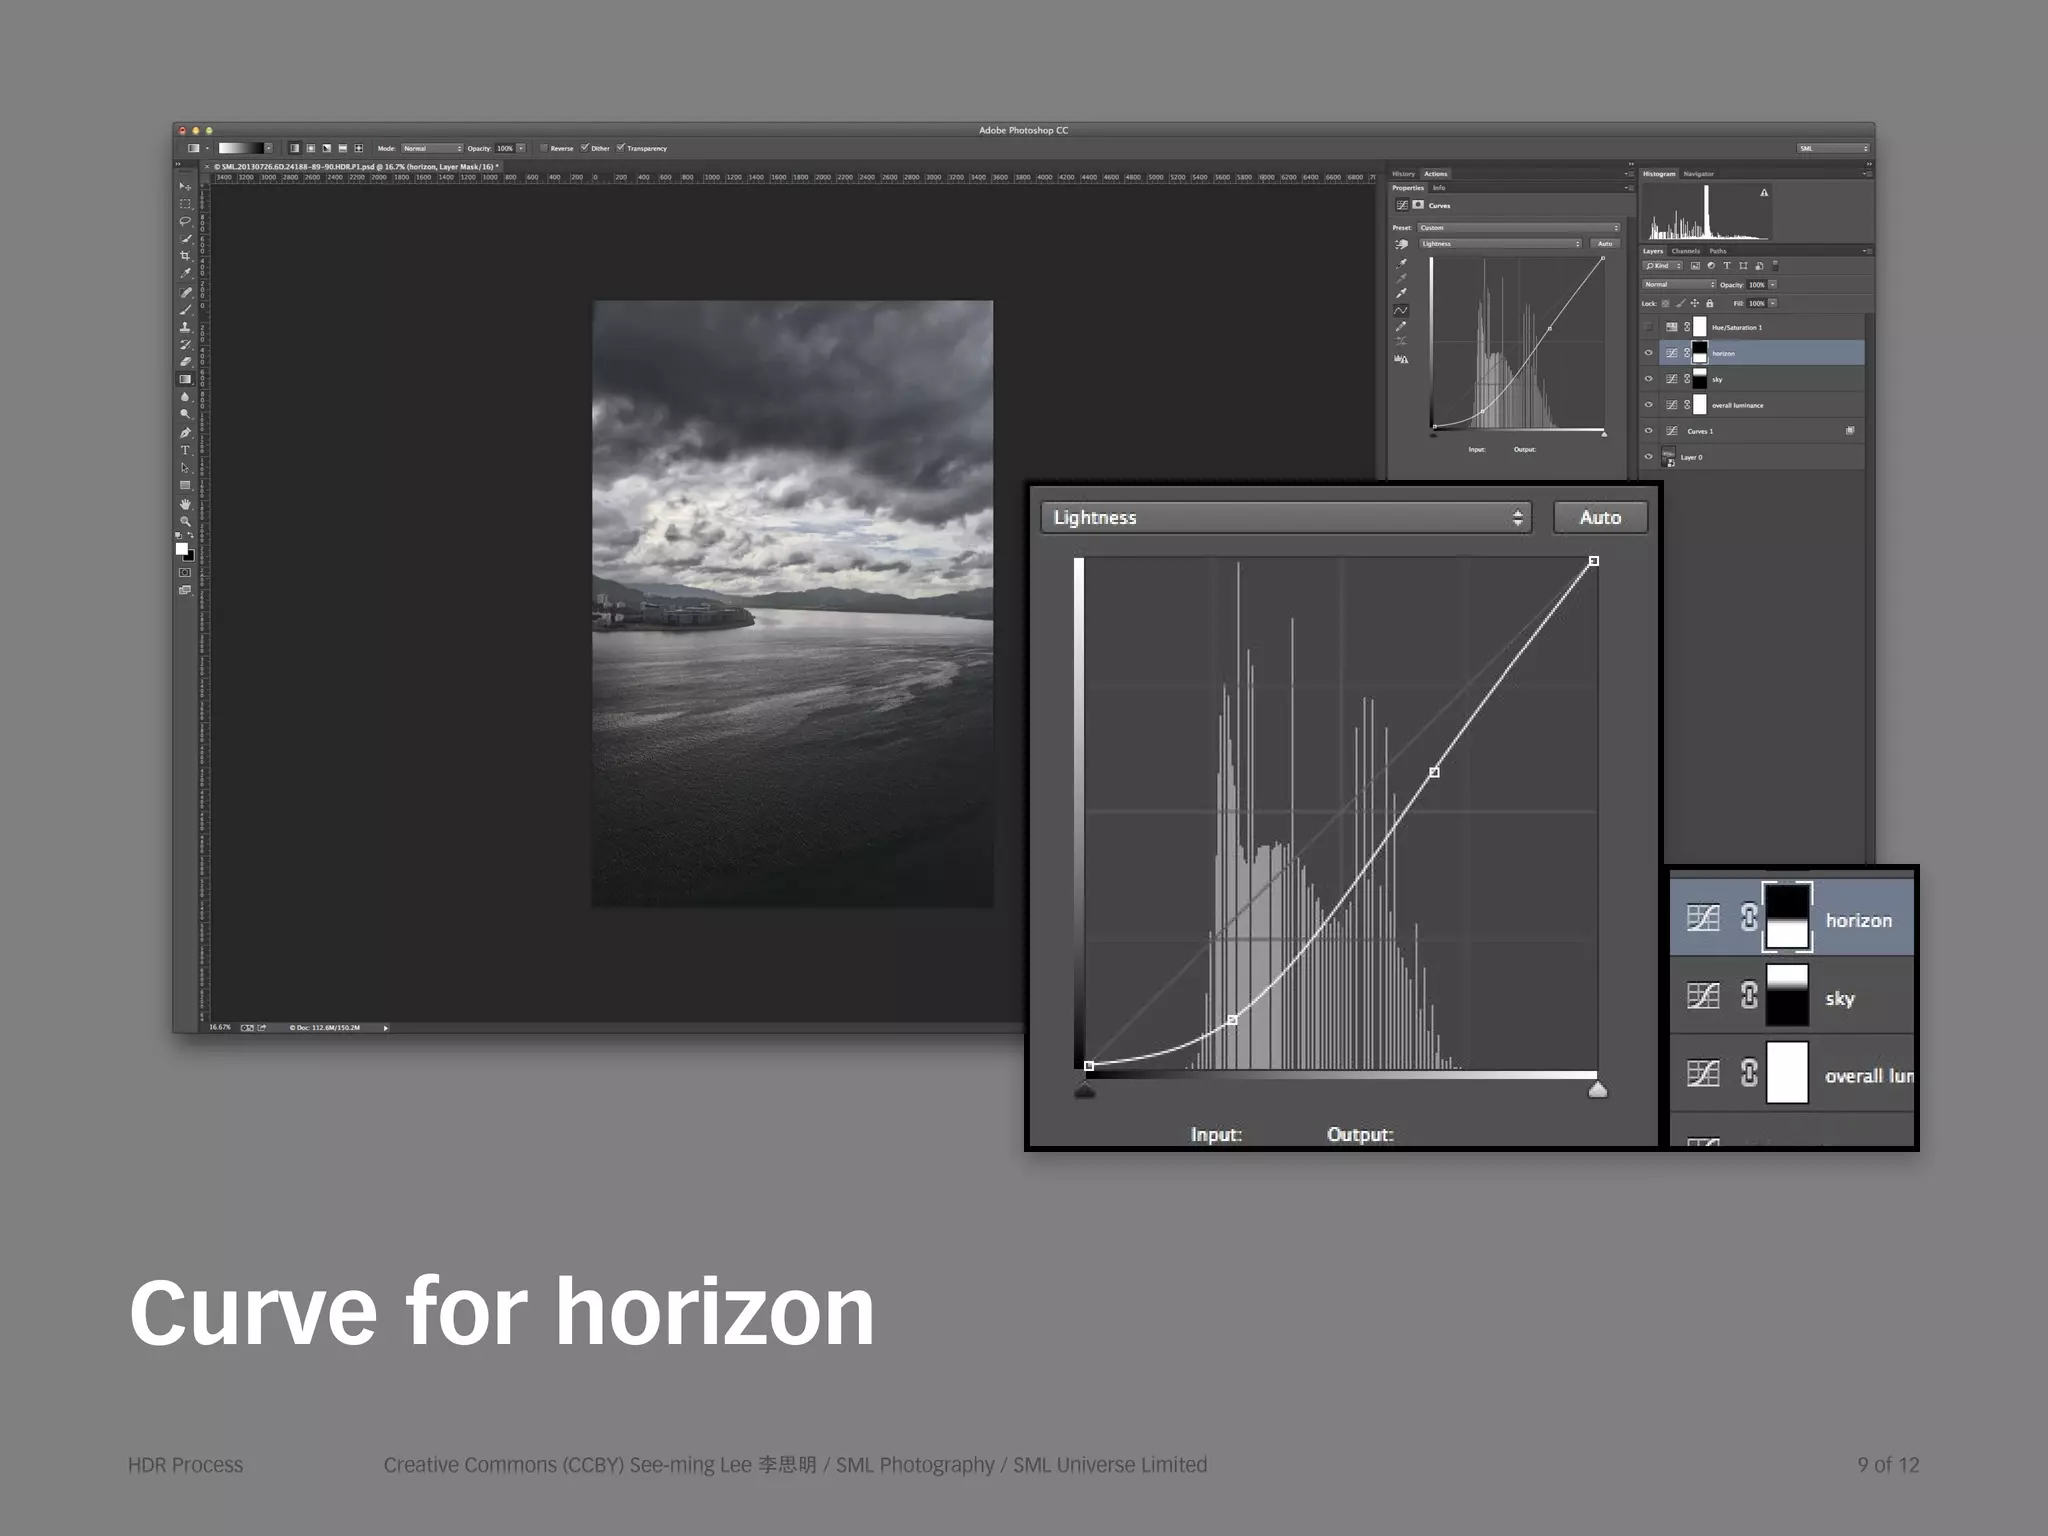Choose Diamond Gradient style in options bar
The height and width of the screenshot is (1536, 2048).
pos(358,148)
